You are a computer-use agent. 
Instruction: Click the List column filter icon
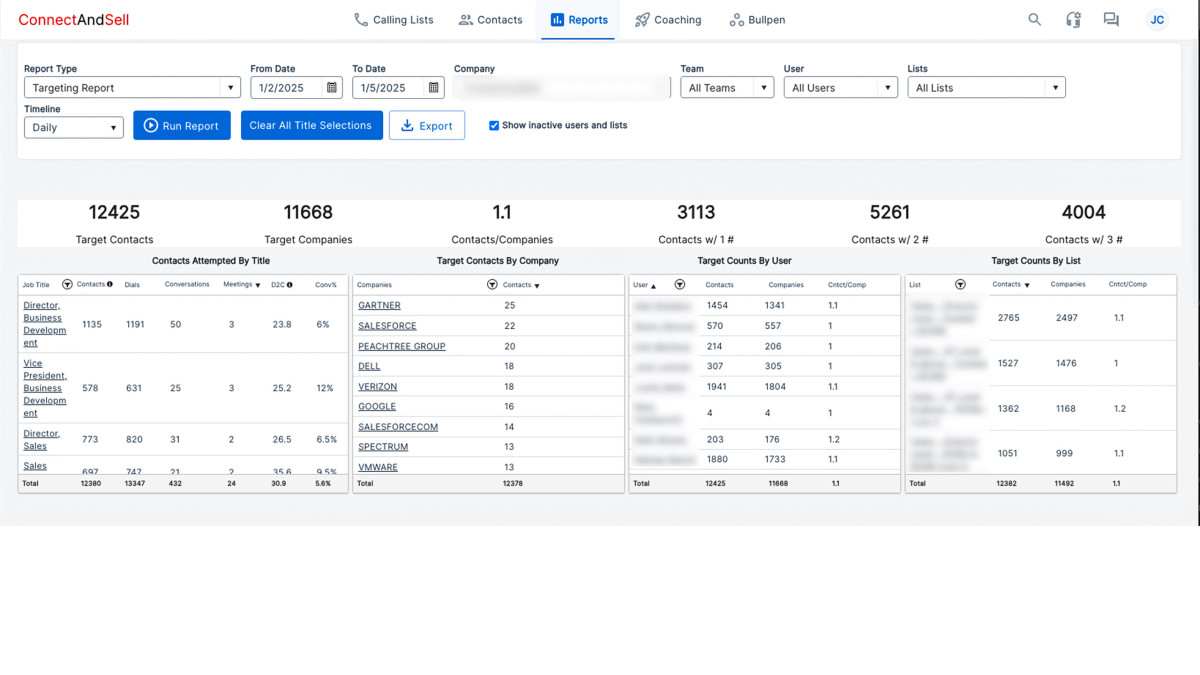pos(960,285)
